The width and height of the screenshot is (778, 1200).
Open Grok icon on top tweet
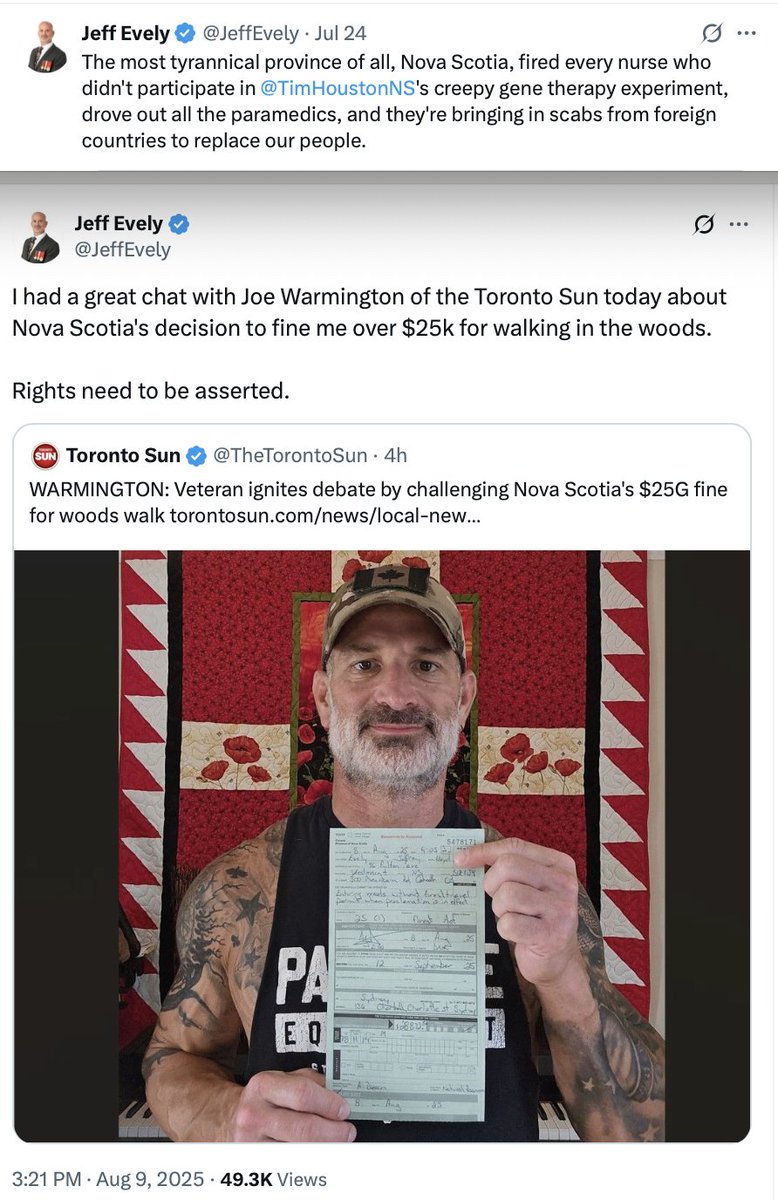711,33
